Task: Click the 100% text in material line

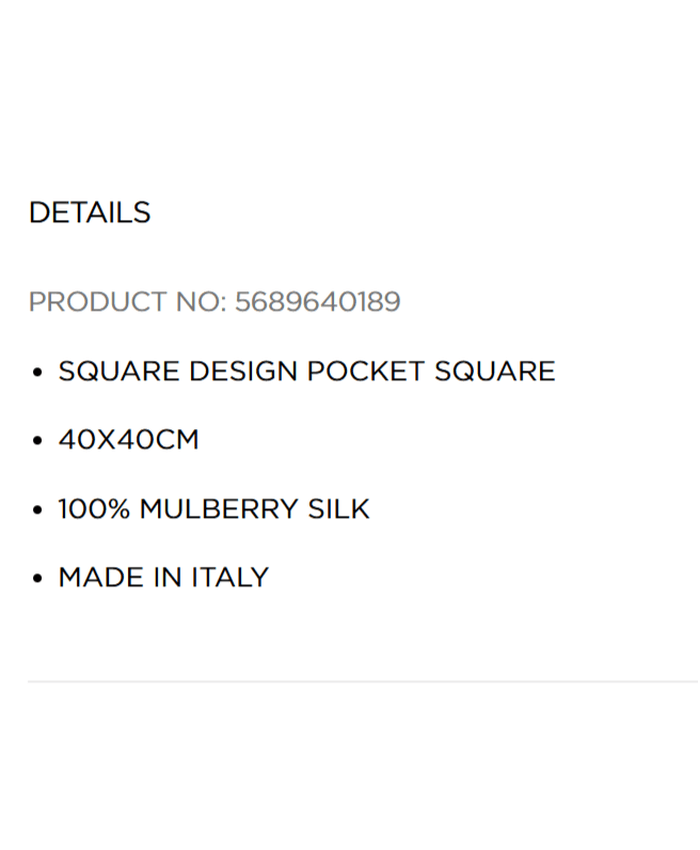Action: 94,509
